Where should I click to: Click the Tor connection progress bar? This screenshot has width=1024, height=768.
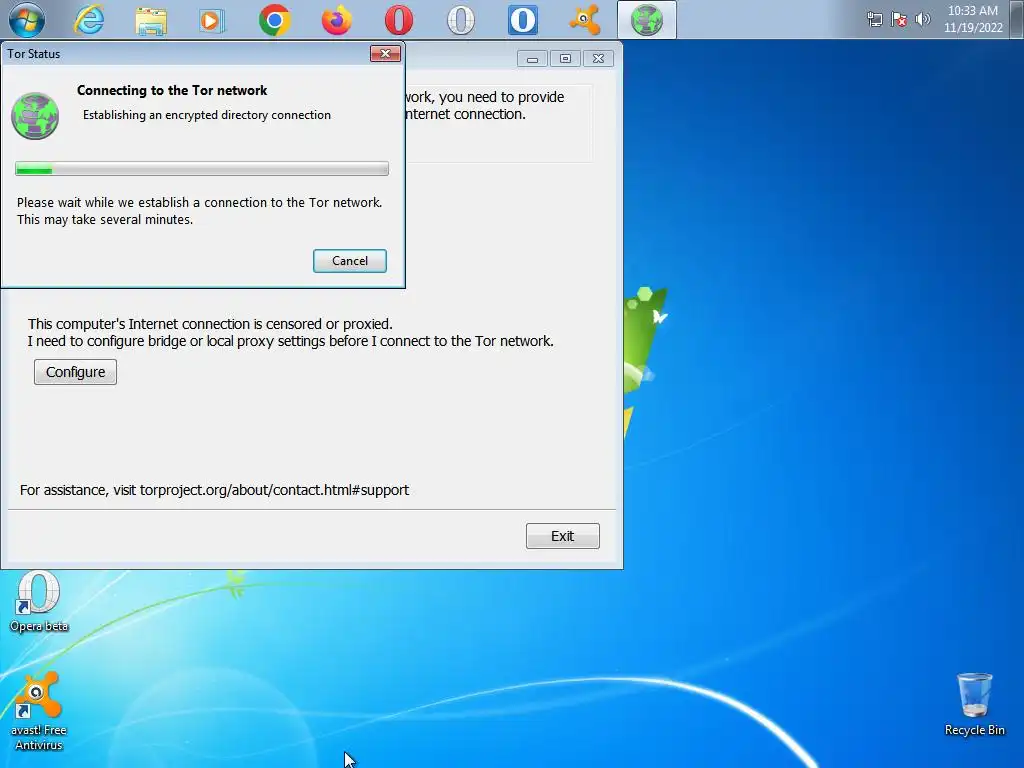202,169
